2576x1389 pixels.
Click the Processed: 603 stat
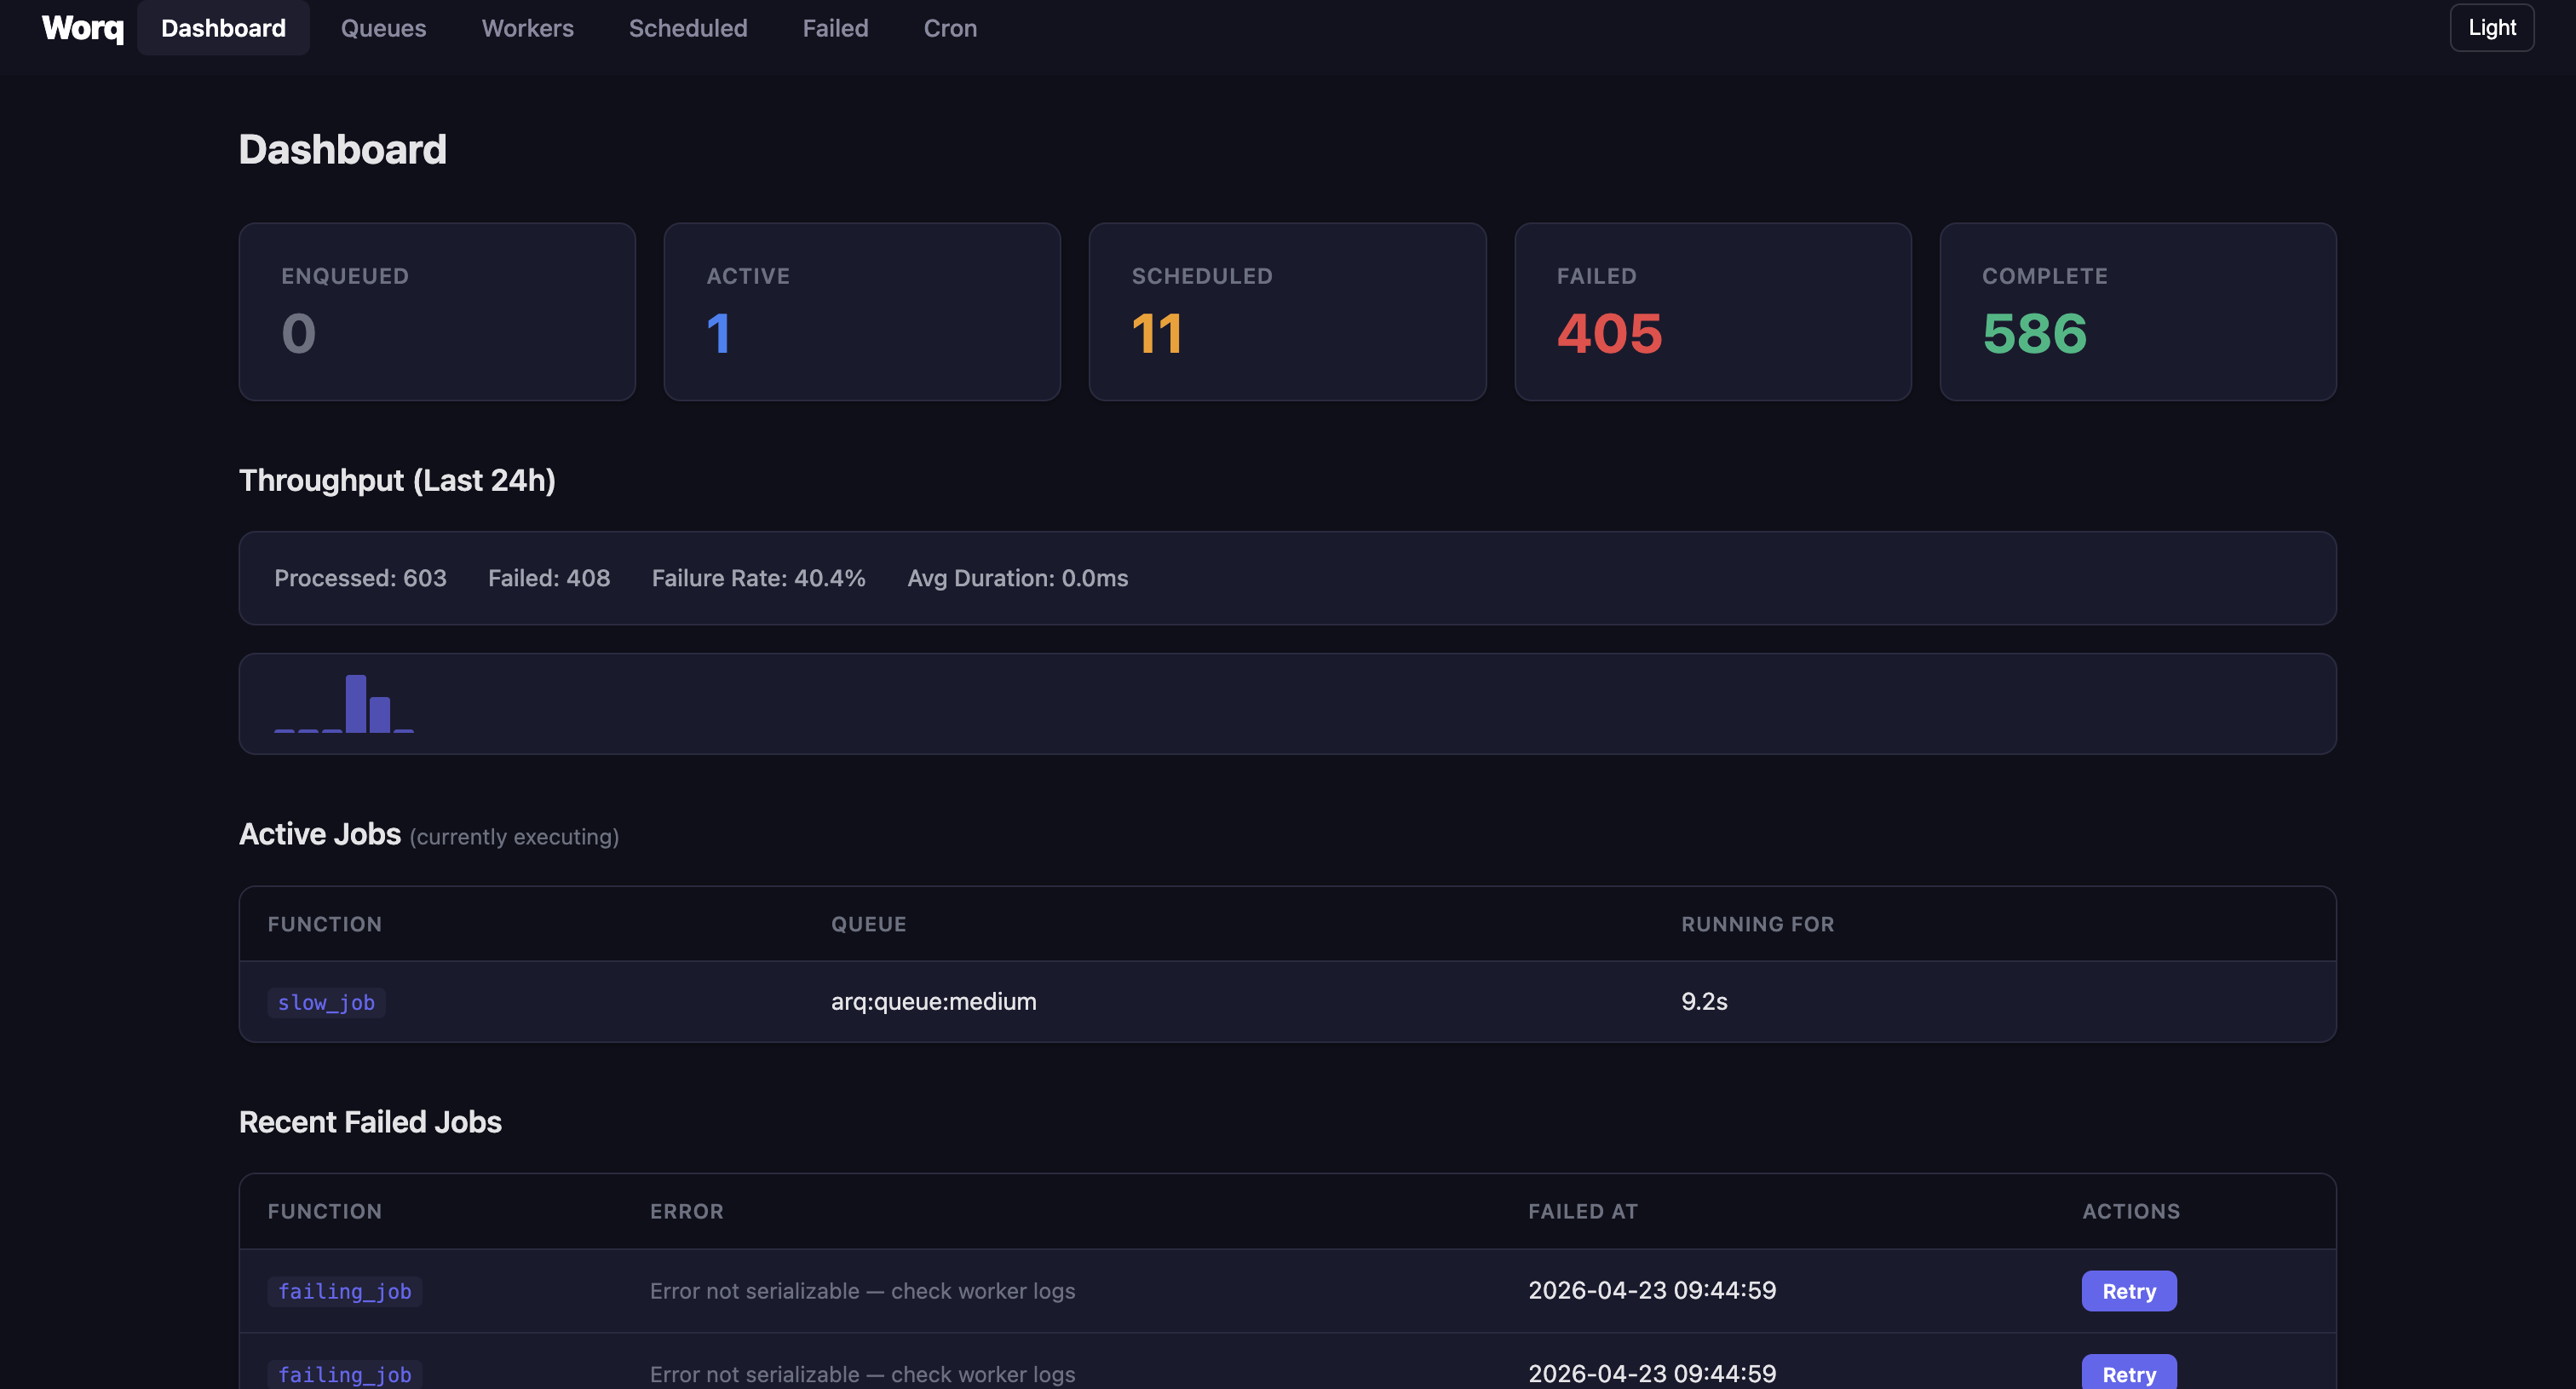pyautogui.click(x=360, y=578)
